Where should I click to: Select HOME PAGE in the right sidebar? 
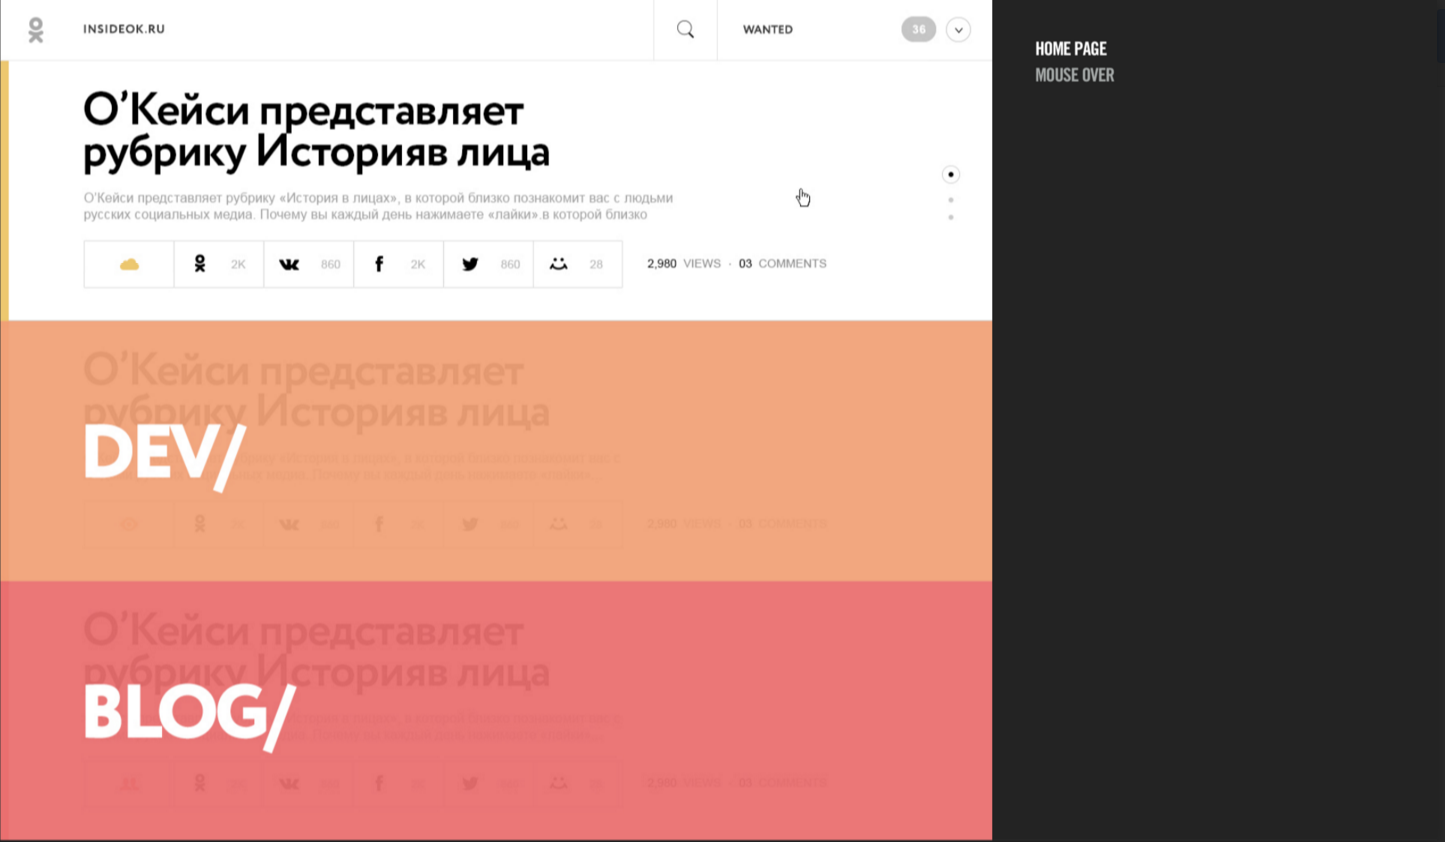(x=1070, y=48)
